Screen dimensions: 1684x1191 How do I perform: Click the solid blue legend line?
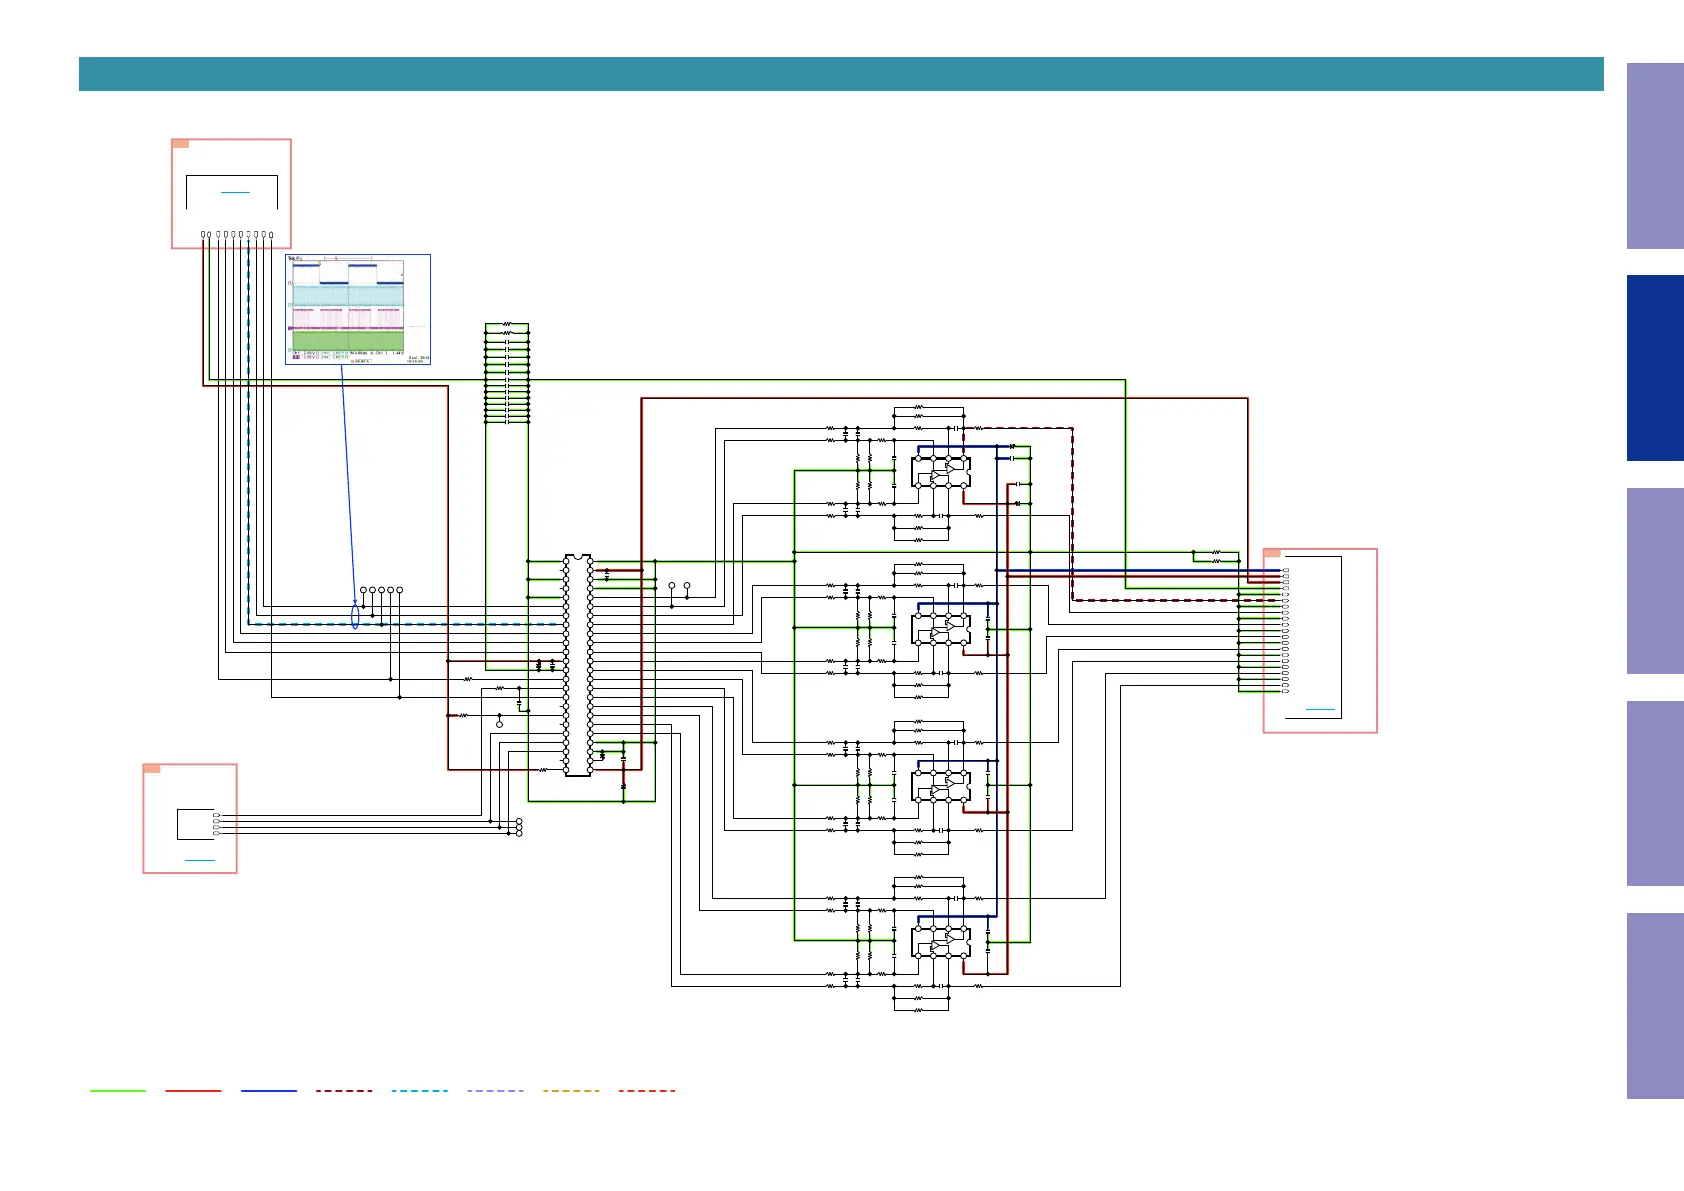coord(269,1091)
